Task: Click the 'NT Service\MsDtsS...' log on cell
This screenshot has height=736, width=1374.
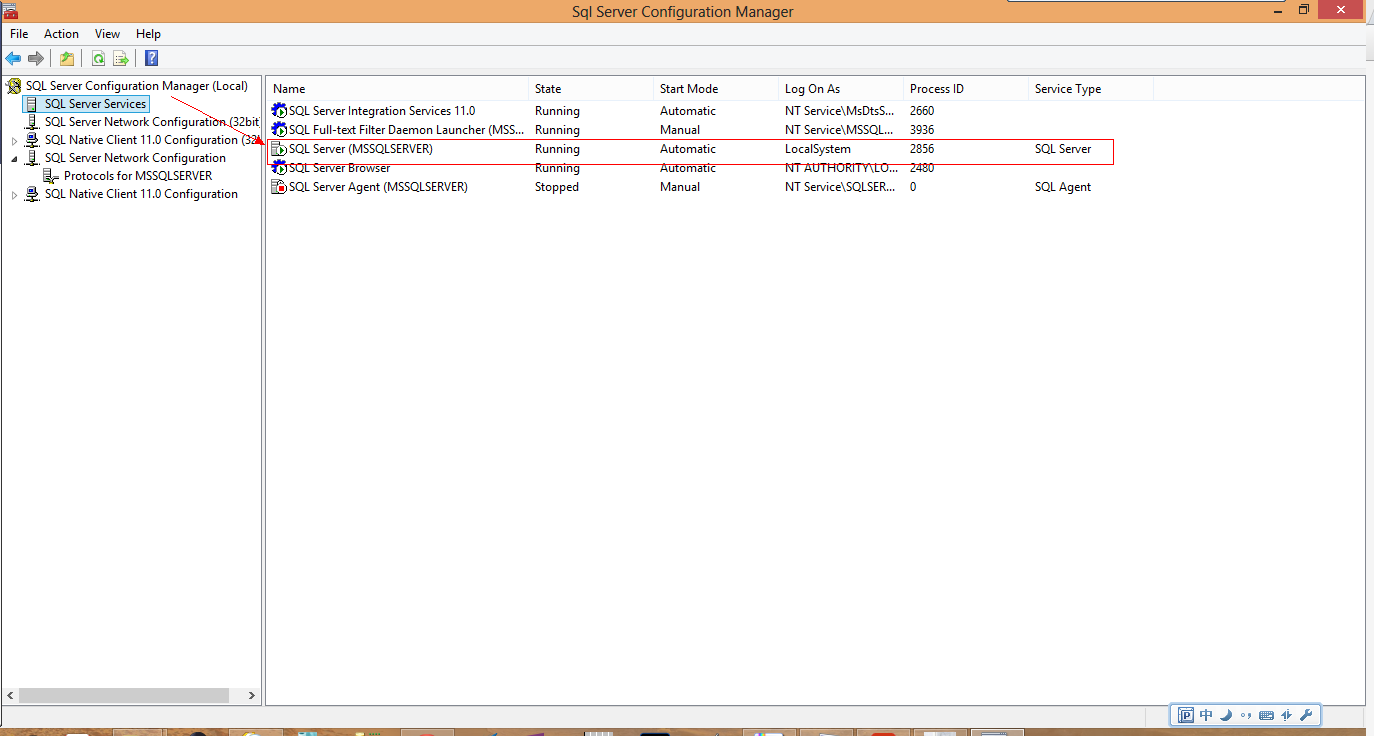Action: [x=840, y=111]
